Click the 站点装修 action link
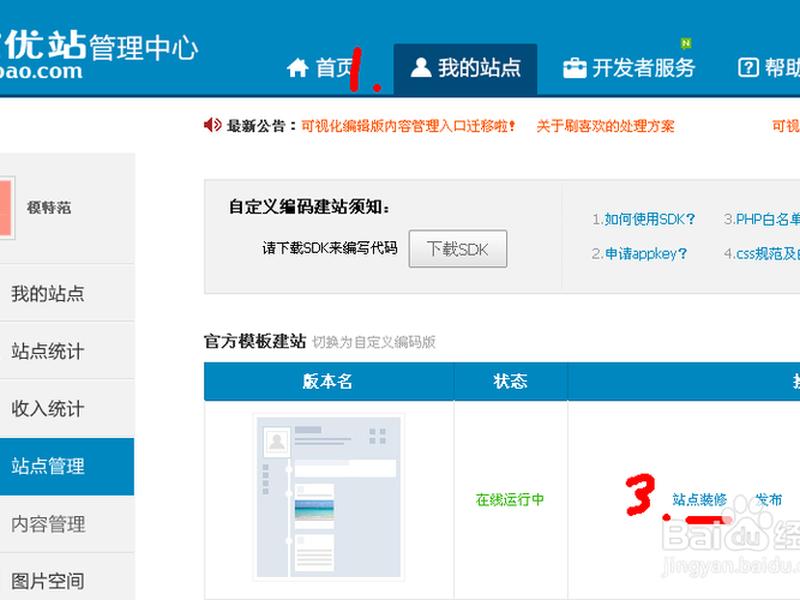 (699, 499)
